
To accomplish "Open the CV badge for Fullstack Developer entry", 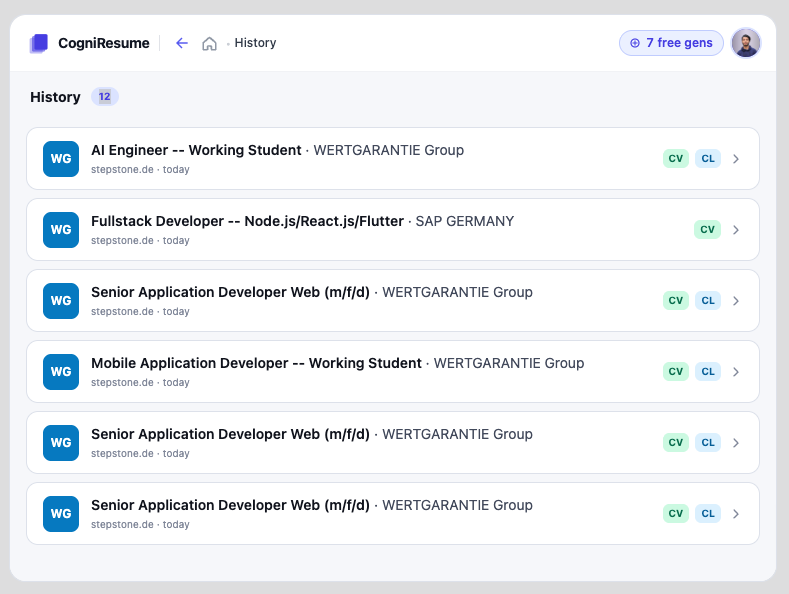I will point(707,230).
